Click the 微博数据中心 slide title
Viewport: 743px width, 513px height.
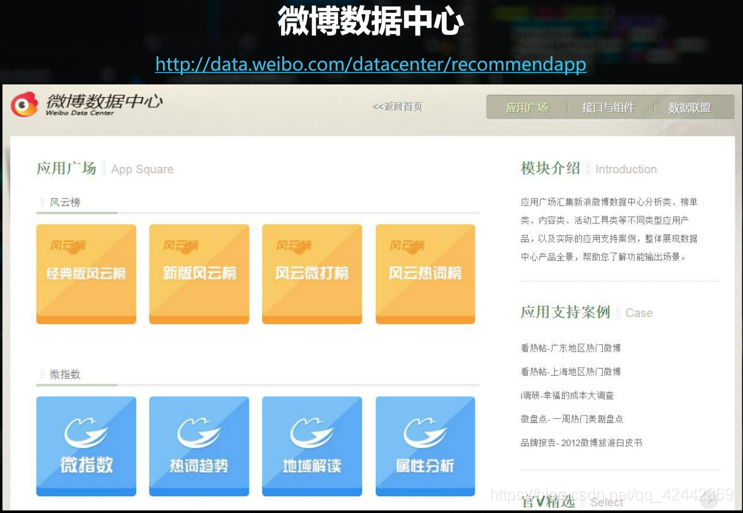(371, 21)
